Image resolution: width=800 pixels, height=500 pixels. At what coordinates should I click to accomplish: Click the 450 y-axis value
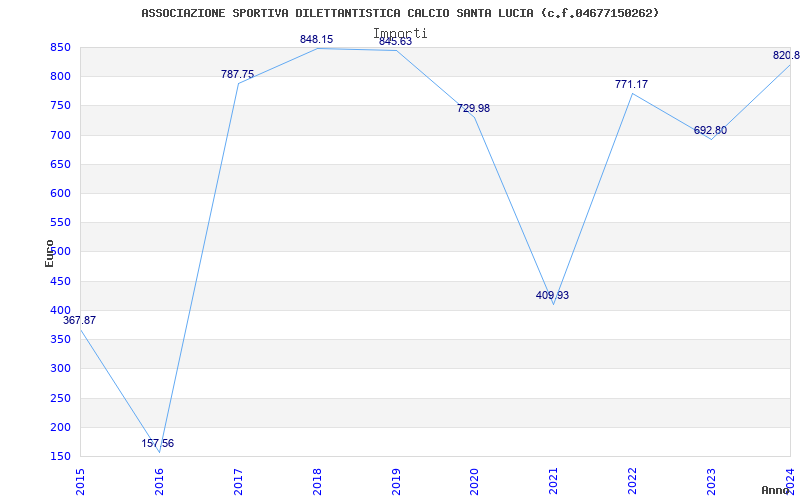tap(60, 281)
